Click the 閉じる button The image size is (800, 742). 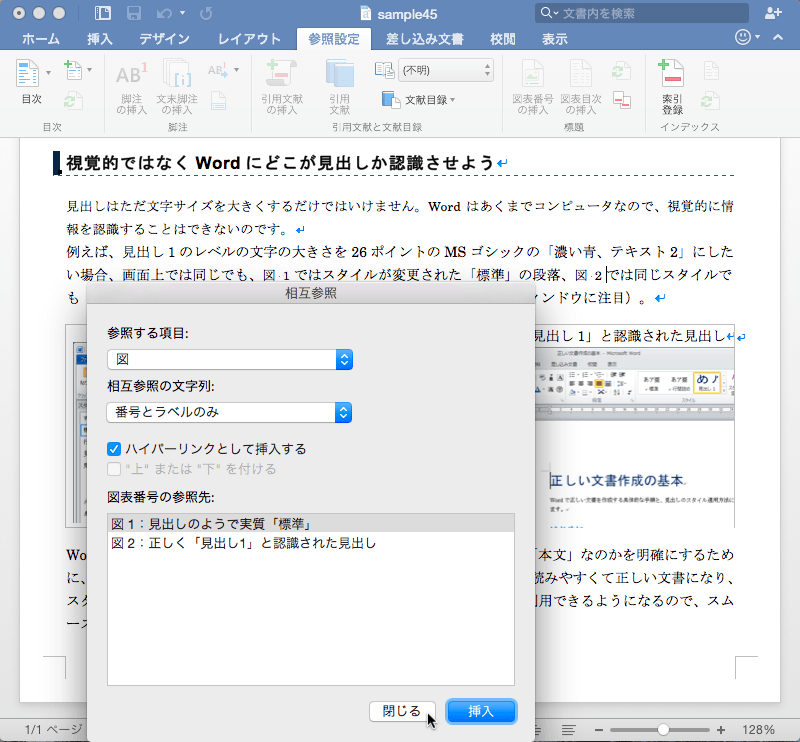coord(402,711)
